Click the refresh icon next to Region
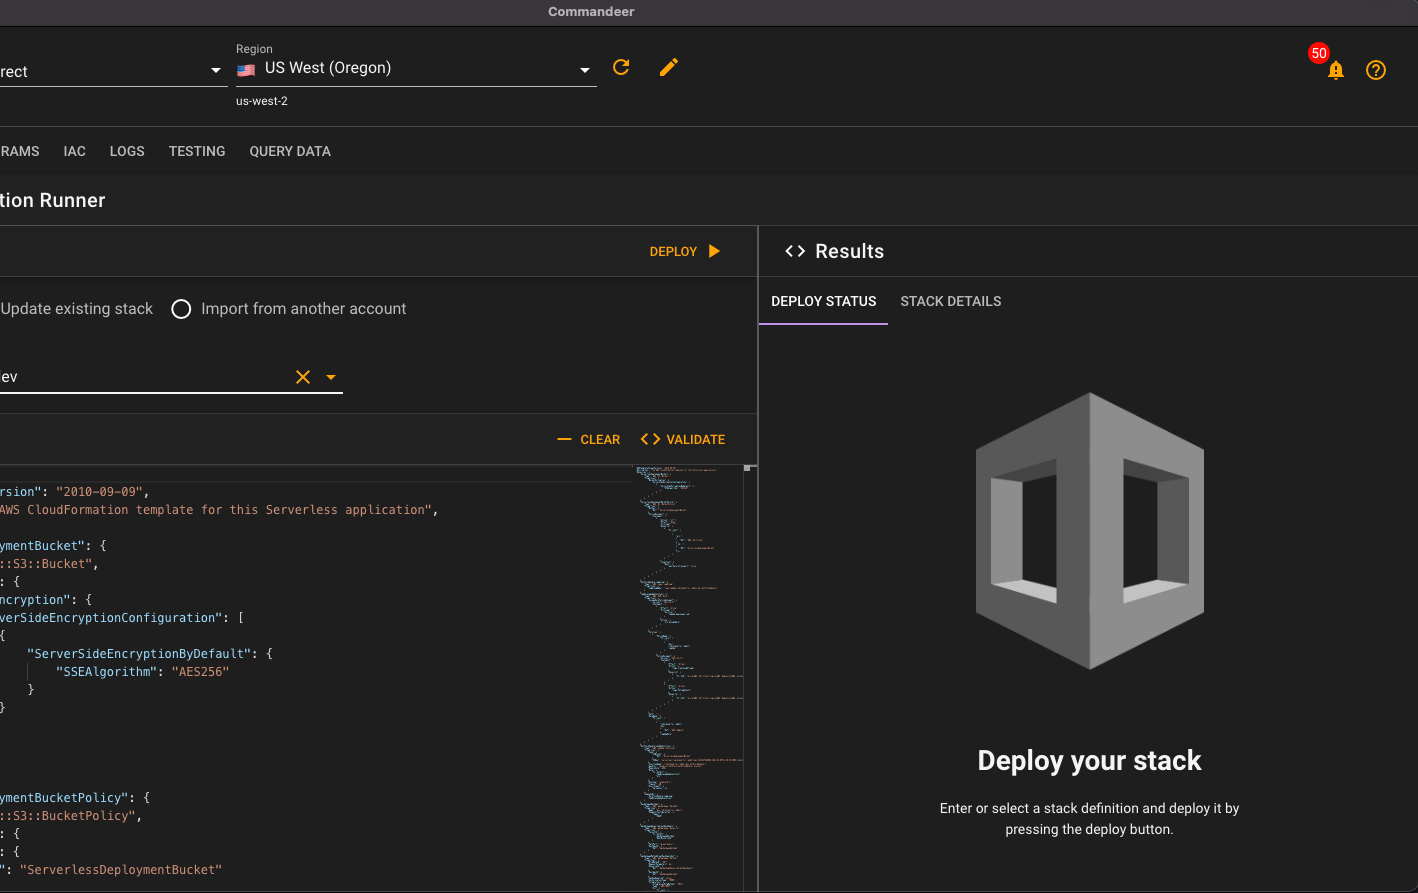This screenshot has height=893, width=1418. [x=621, y=67]
